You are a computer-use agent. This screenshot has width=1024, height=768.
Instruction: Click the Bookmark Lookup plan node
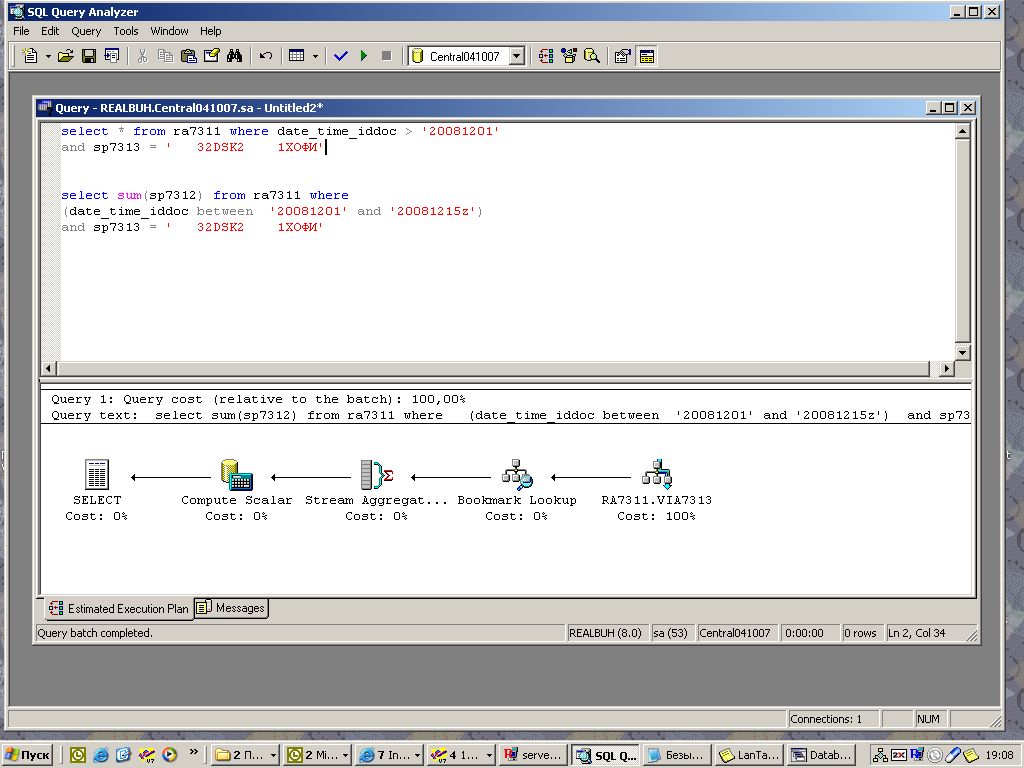tap(517, 475)
